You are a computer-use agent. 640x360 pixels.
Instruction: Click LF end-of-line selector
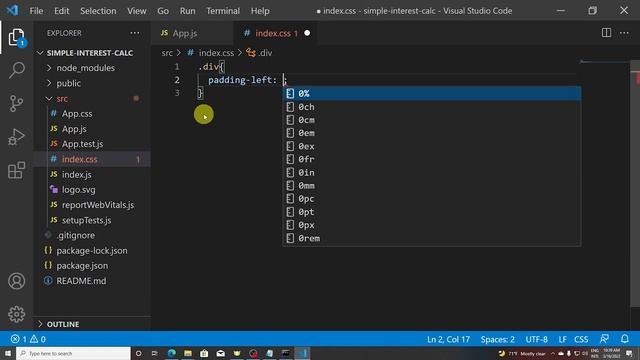[562, 339]
